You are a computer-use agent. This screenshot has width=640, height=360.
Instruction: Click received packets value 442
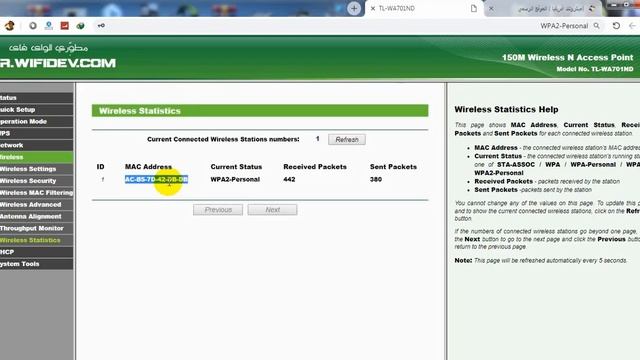point(289,179)
